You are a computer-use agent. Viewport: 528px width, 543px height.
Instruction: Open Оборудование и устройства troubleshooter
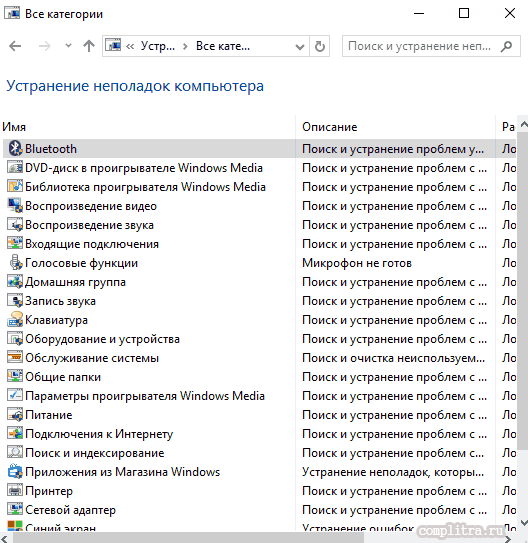[x=102, y=339]
